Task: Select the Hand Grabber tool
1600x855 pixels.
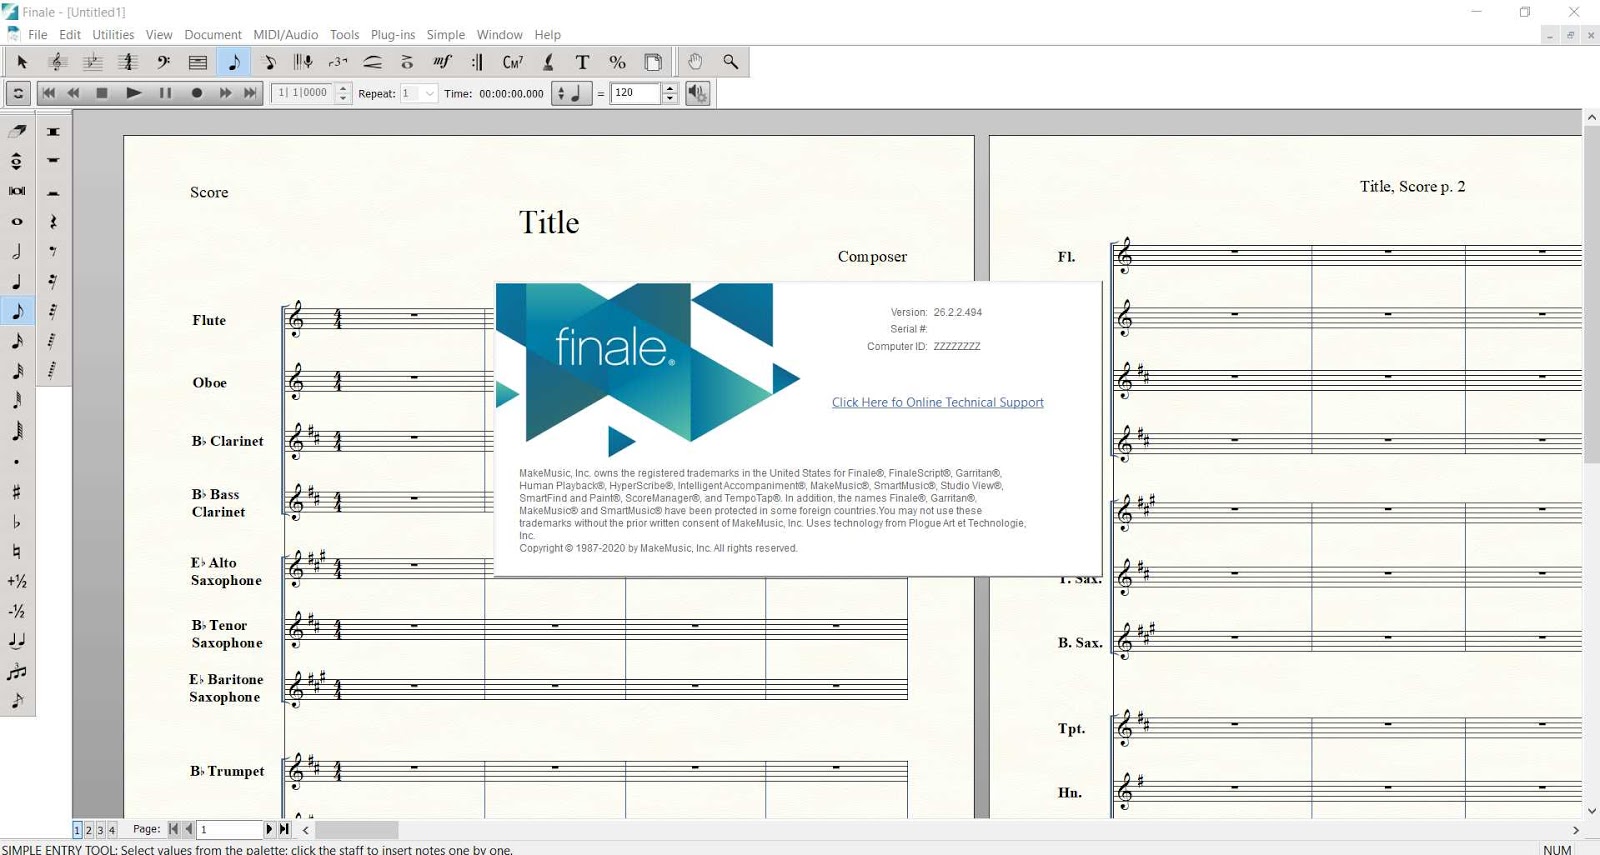Action: click(695, 62)
